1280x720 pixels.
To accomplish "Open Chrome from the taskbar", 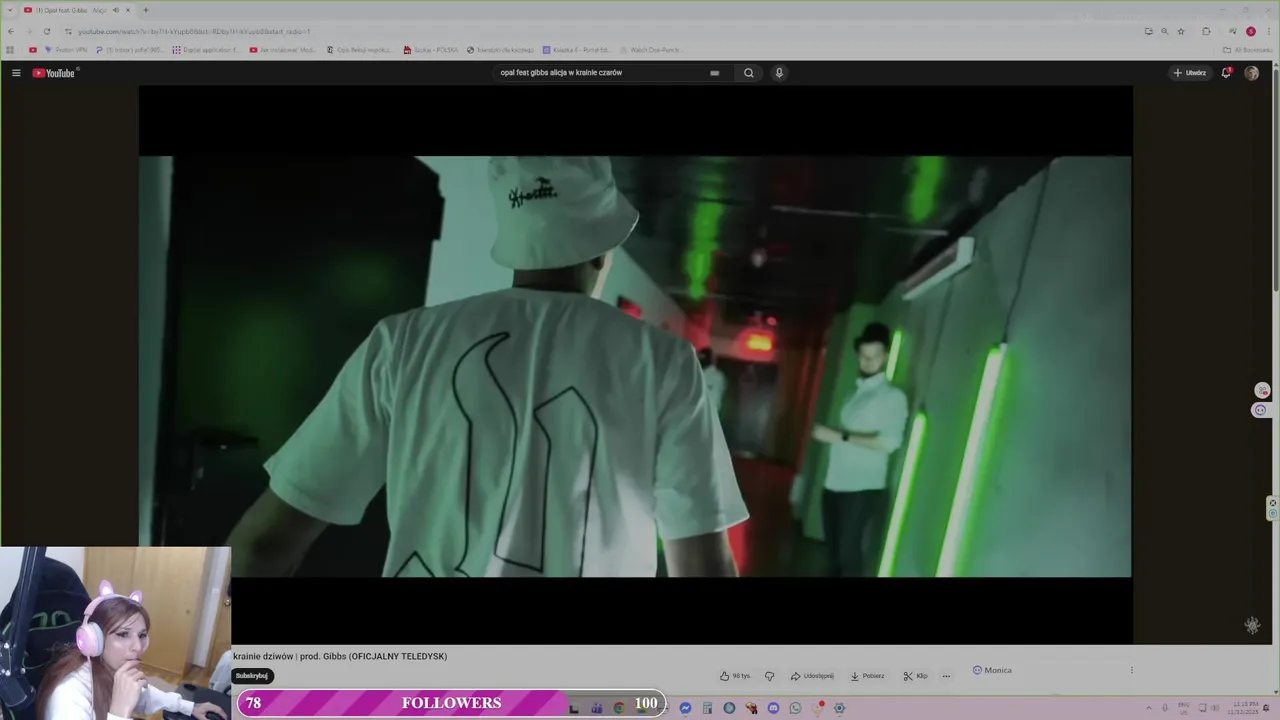I will tap(619, 708).
